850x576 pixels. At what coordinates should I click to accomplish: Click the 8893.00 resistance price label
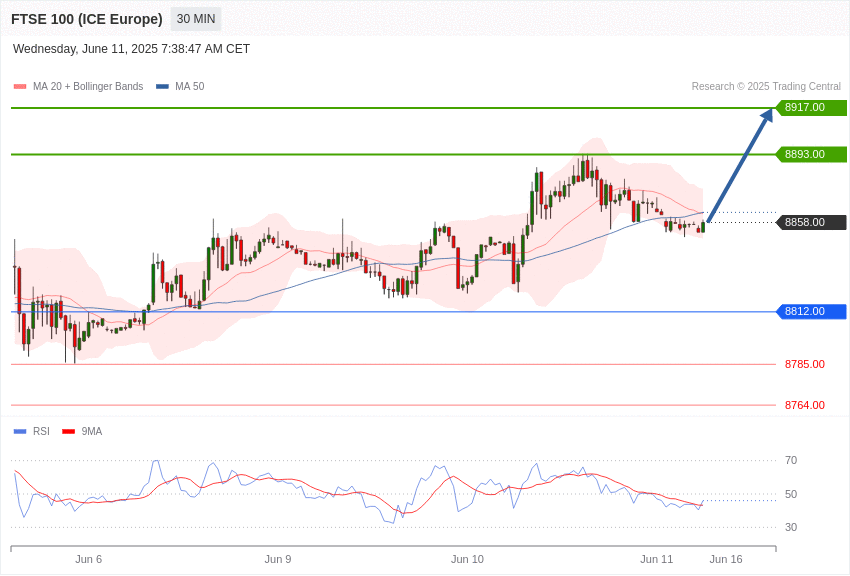pos(812,154)
